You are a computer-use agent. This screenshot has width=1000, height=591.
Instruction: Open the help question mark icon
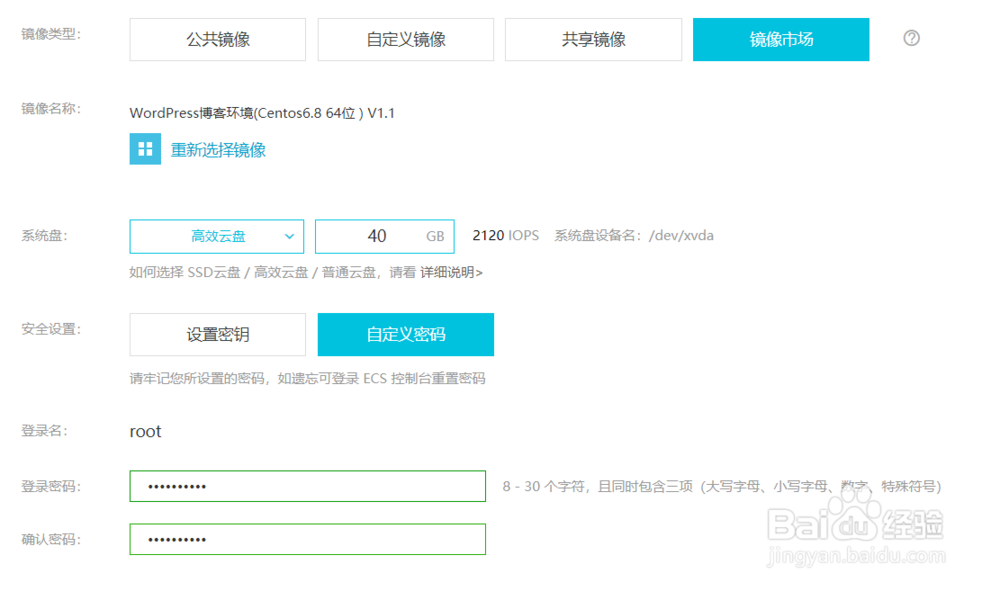[x=911, y=38]
